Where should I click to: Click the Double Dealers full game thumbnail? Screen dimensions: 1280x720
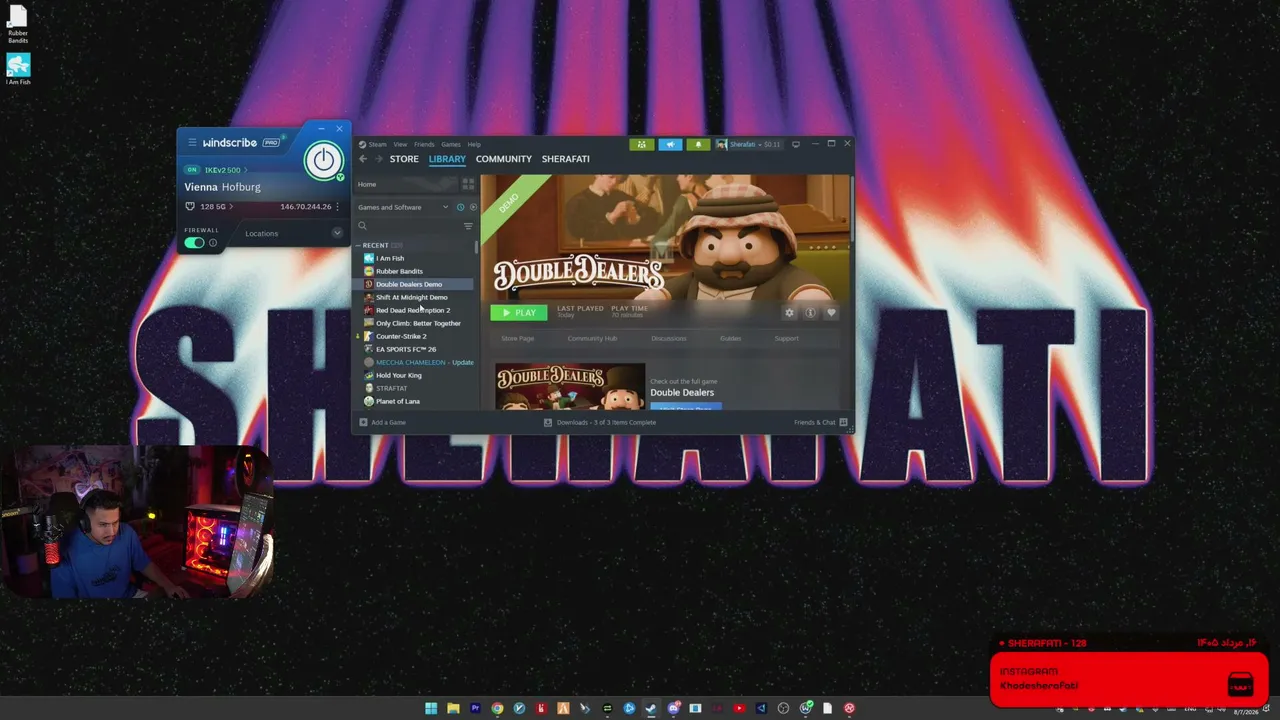pos(570,387)
